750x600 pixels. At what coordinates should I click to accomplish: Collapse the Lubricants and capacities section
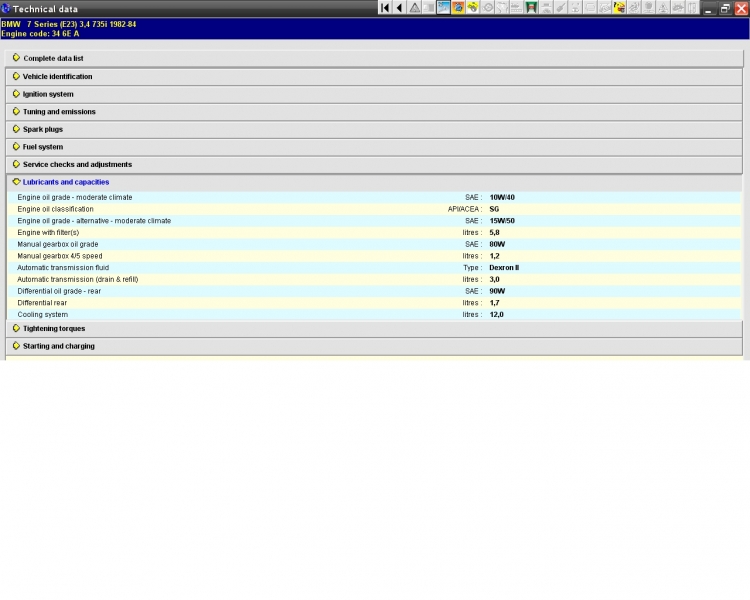click(66, 182)
